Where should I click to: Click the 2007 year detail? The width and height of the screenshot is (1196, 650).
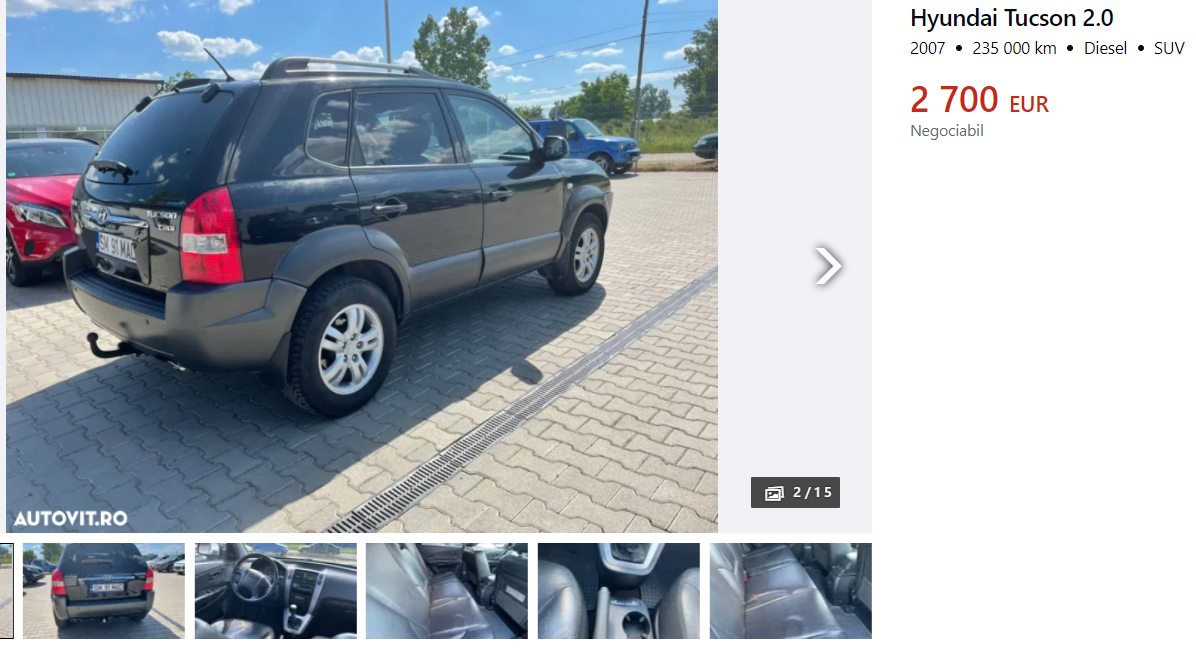[x=928, y=48]
